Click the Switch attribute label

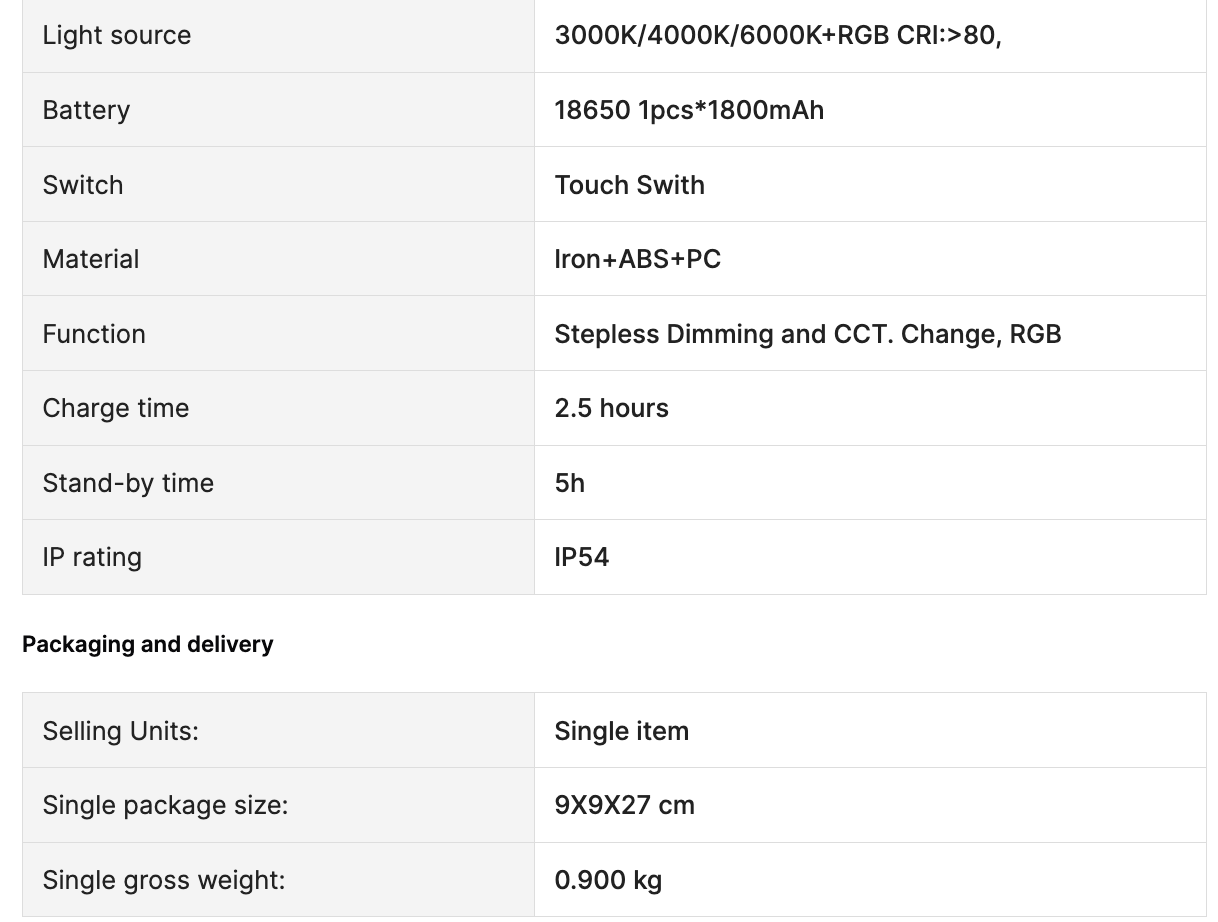pyautogui.click(x=83, y=185)
